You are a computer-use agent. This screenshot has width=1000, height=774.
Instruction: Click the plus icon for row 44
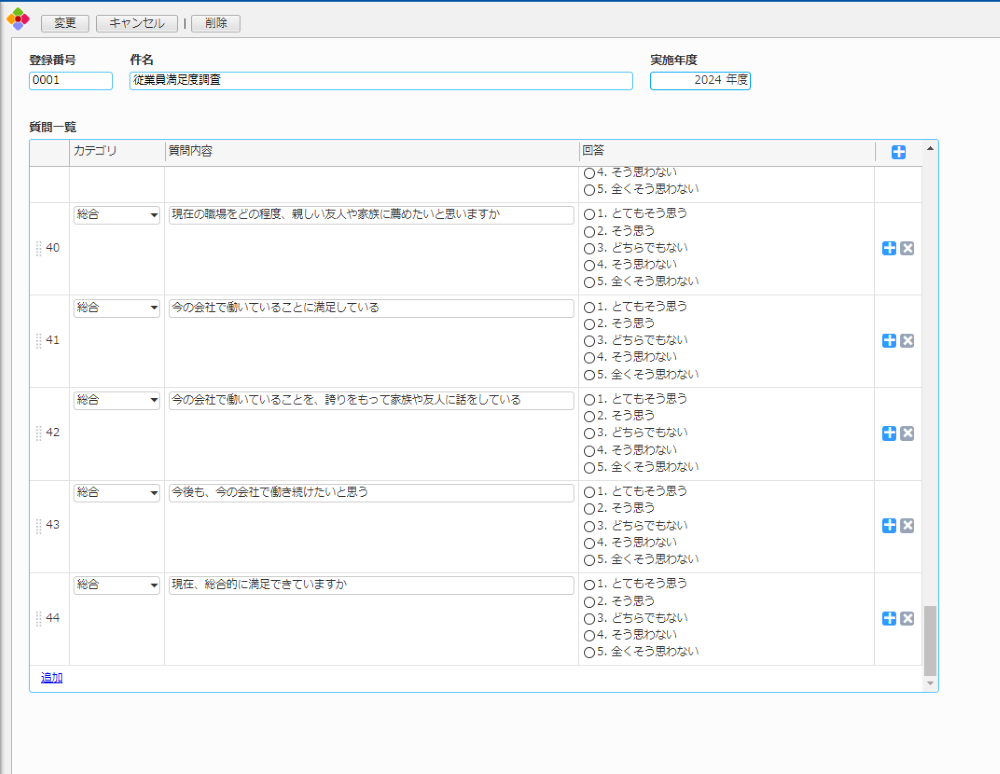pos(889,619)
